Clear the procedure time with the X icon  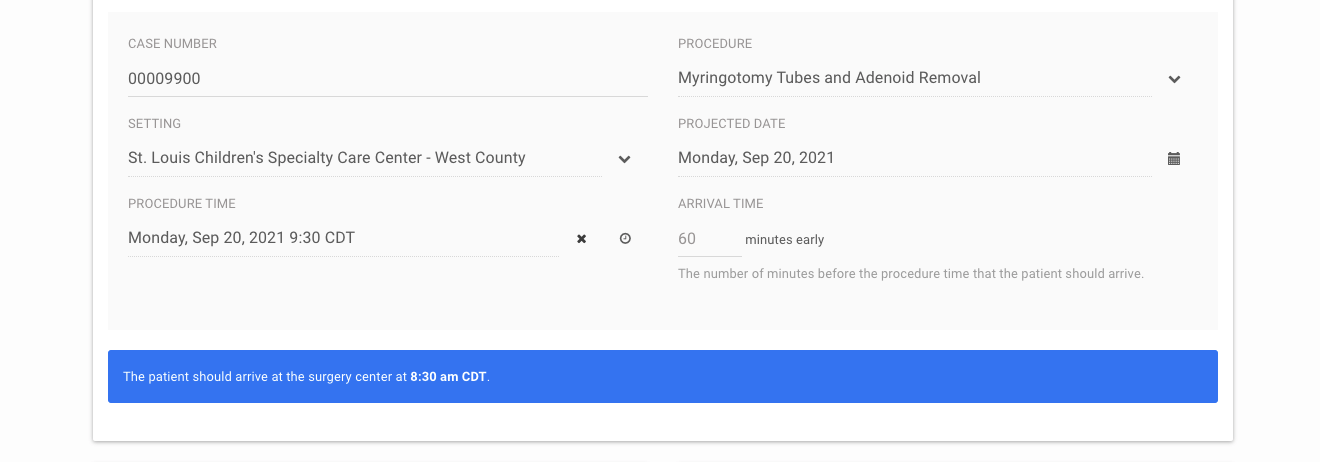(581, 239)
